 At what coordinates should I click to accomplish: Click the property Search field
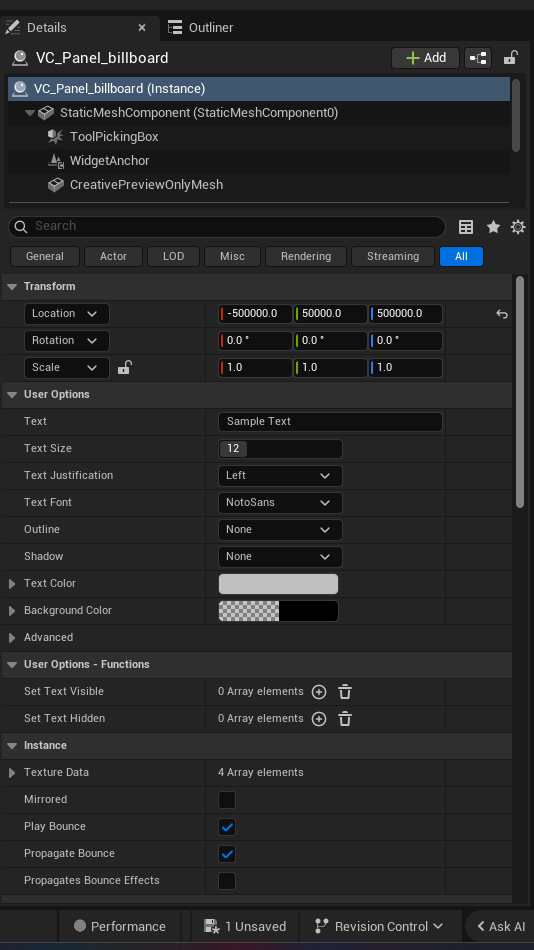point(227,227)
